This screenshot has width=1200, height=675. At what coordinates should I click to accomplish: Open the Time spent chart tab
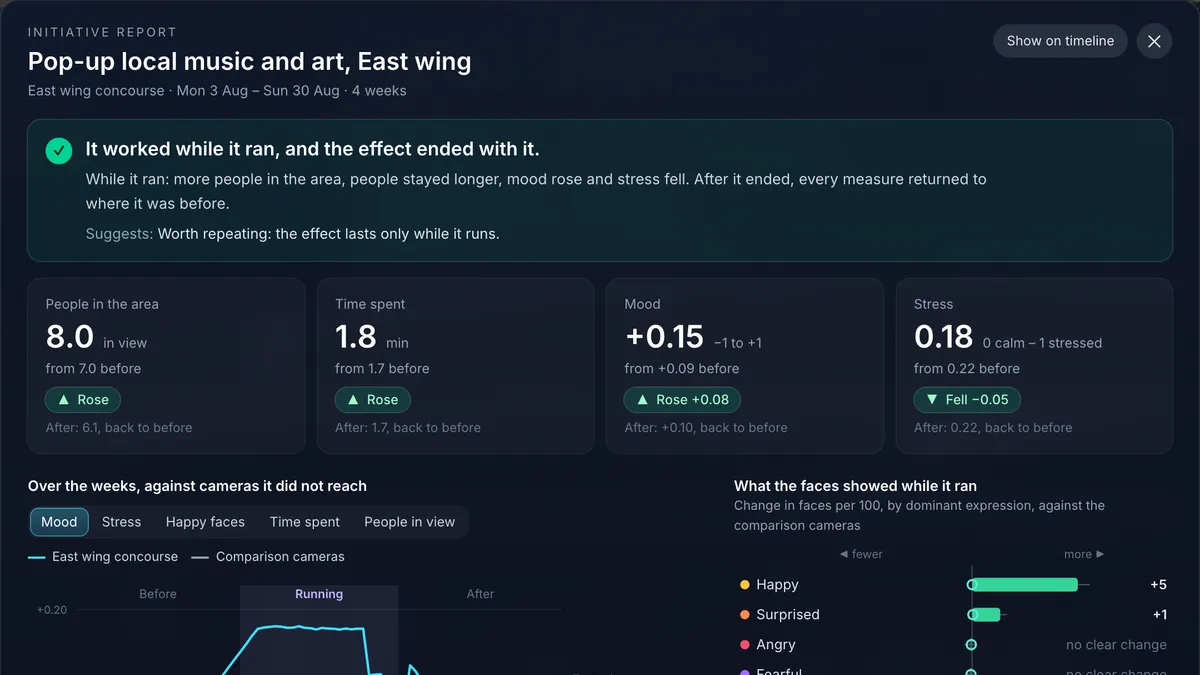pos(305,522)
